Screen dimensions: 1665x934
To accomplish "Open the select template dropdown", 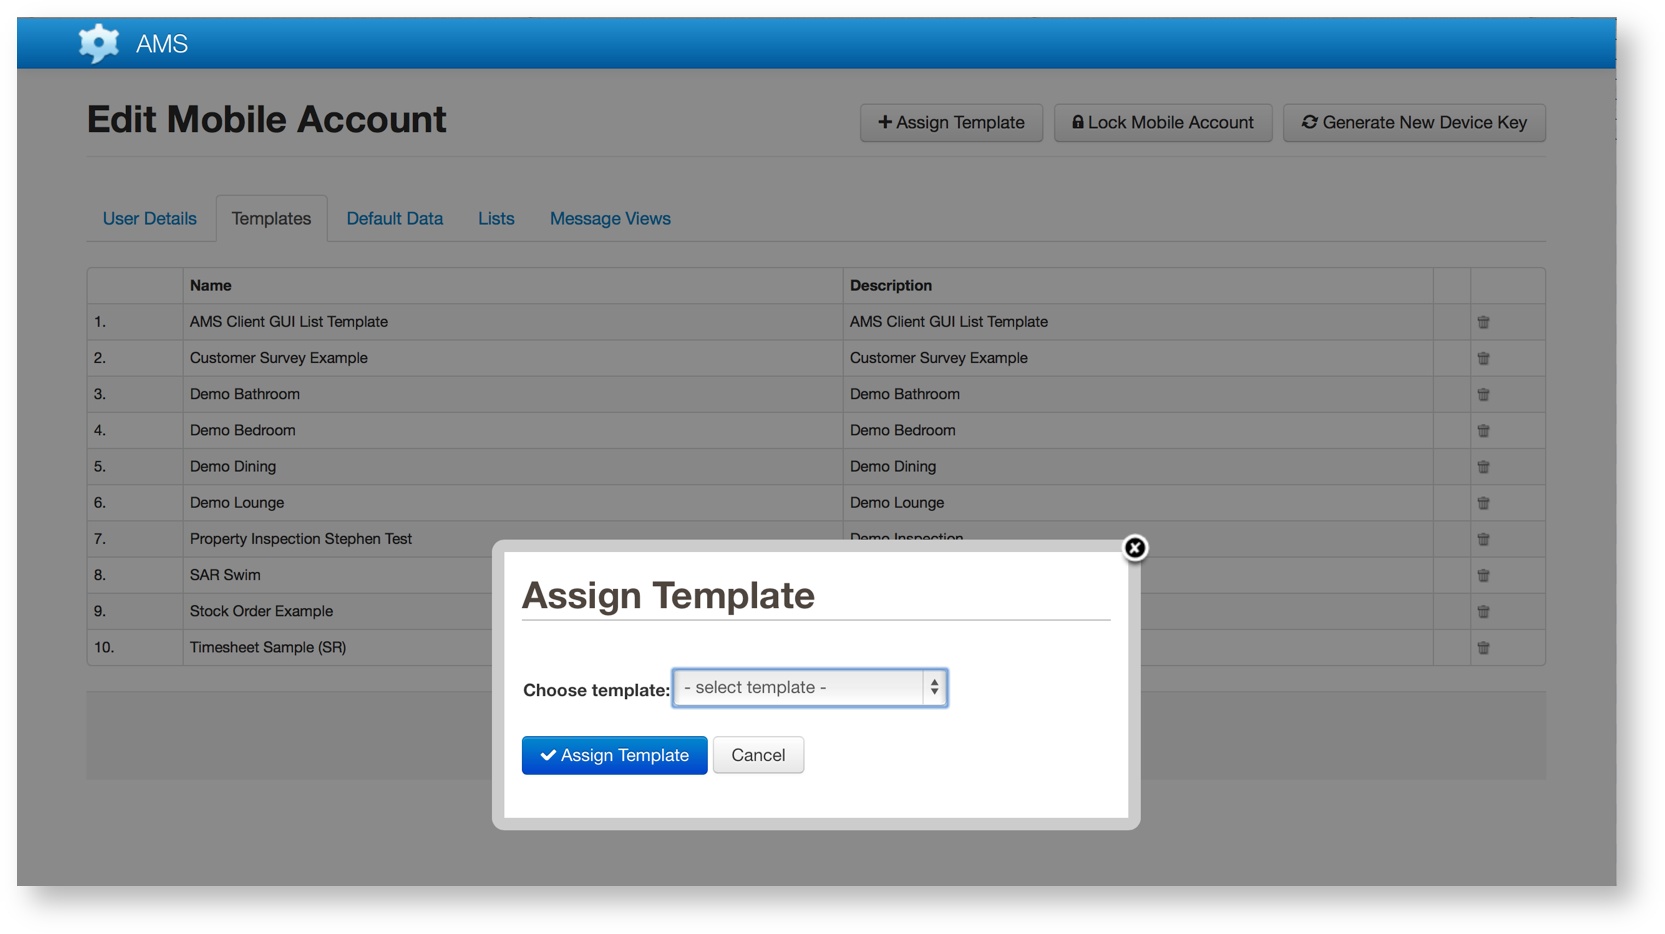I will coord(808,688).
